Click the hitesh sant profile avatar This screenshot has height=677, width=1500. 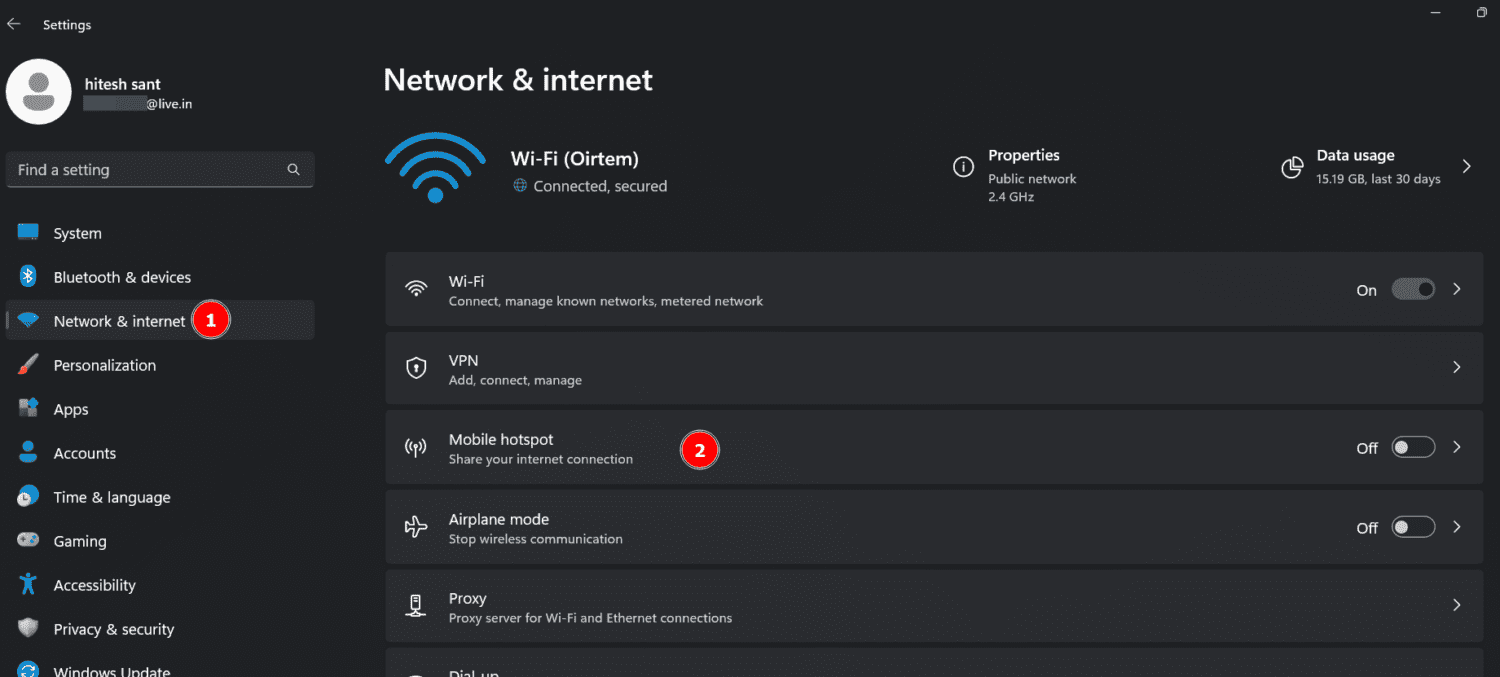[39, 92]
